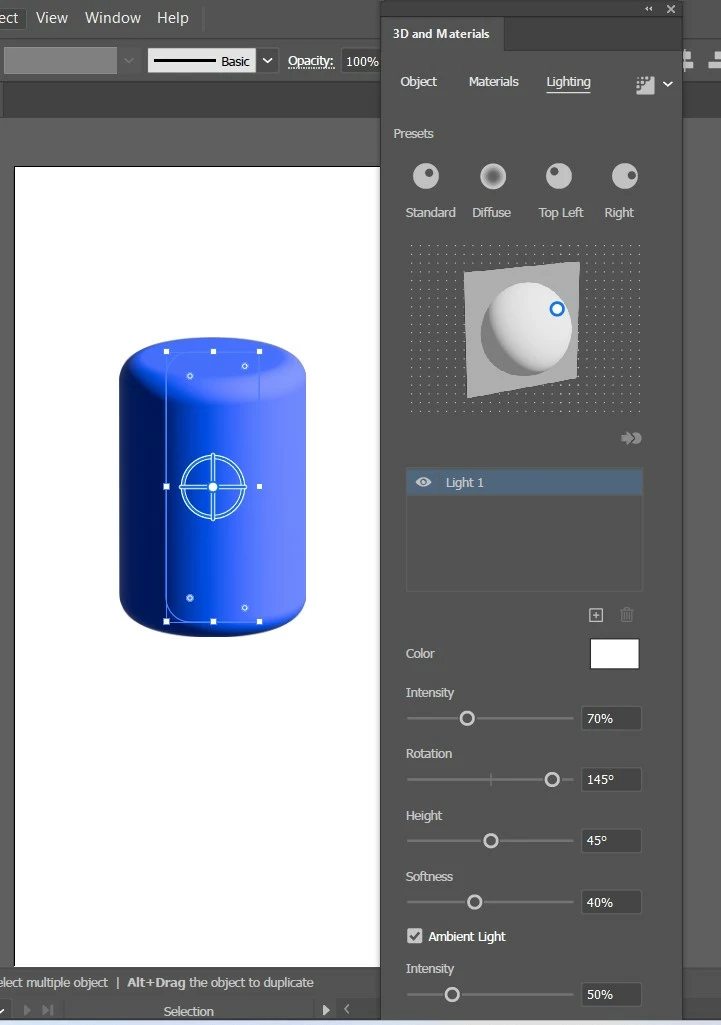Open the render settings dropdown arrow

point(667,84)
